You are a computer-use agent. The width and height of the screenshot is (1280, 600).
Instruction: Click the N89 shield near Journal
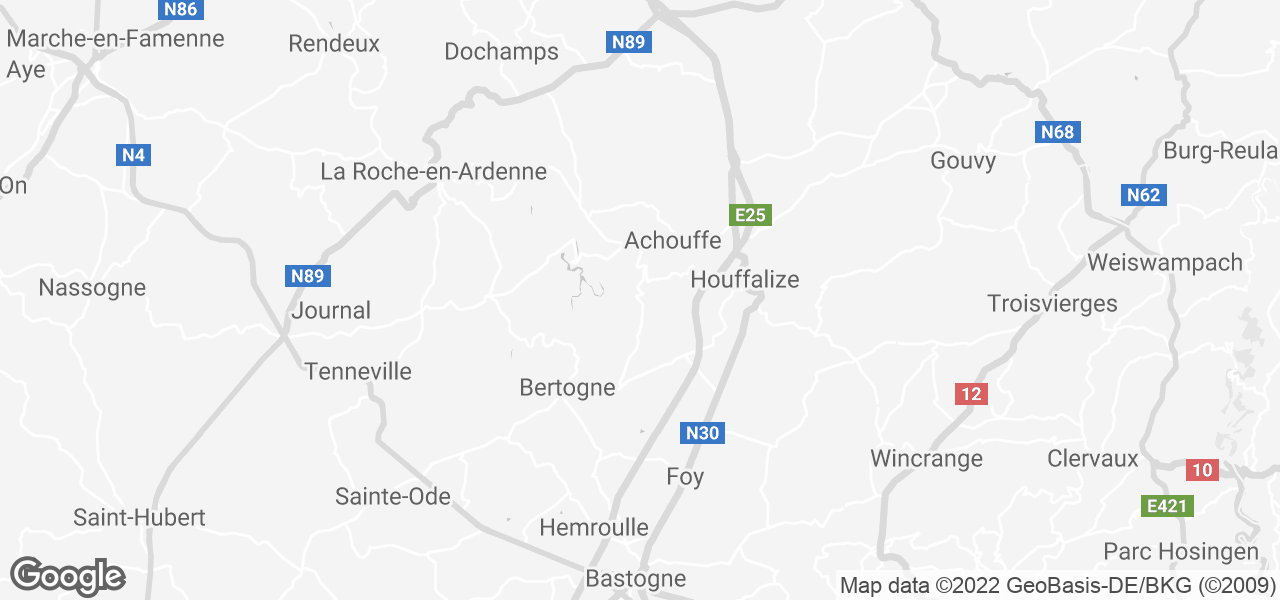[x=308, y=276]
